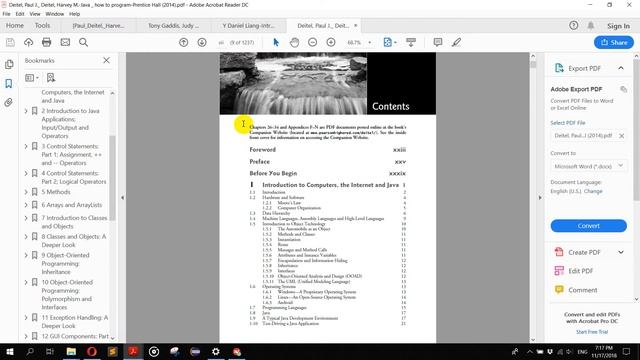This screenshot has width=640, height=360.
Task: Open the Tools tab
Action: point(42,25)
